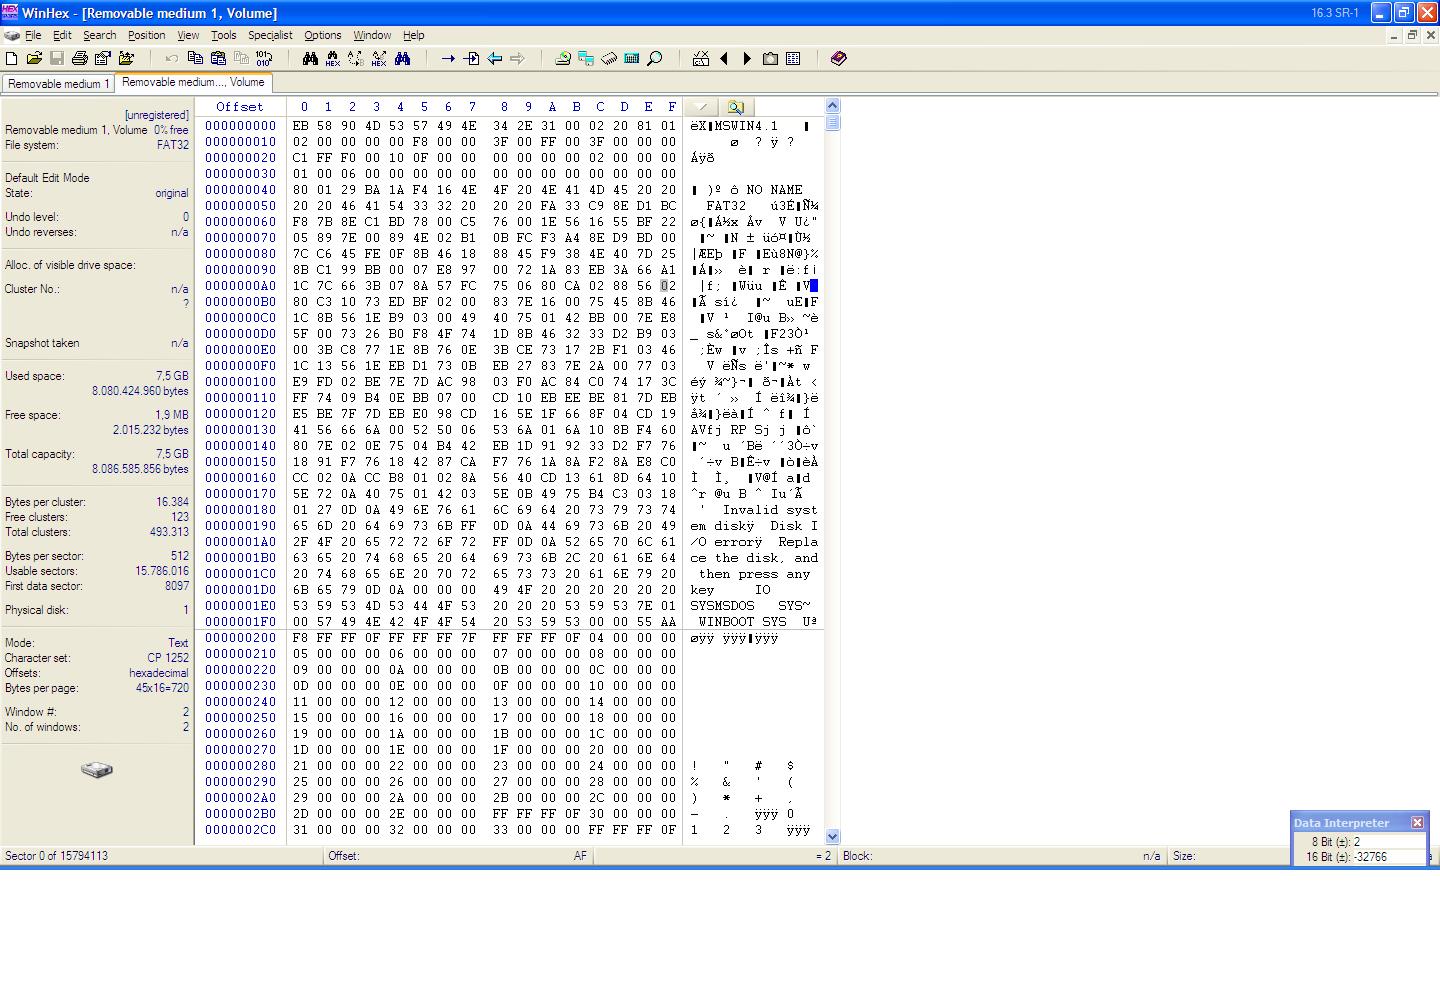Open the Edit menu
Viewport: 1440px width, 1006px height.
[62, 35]
